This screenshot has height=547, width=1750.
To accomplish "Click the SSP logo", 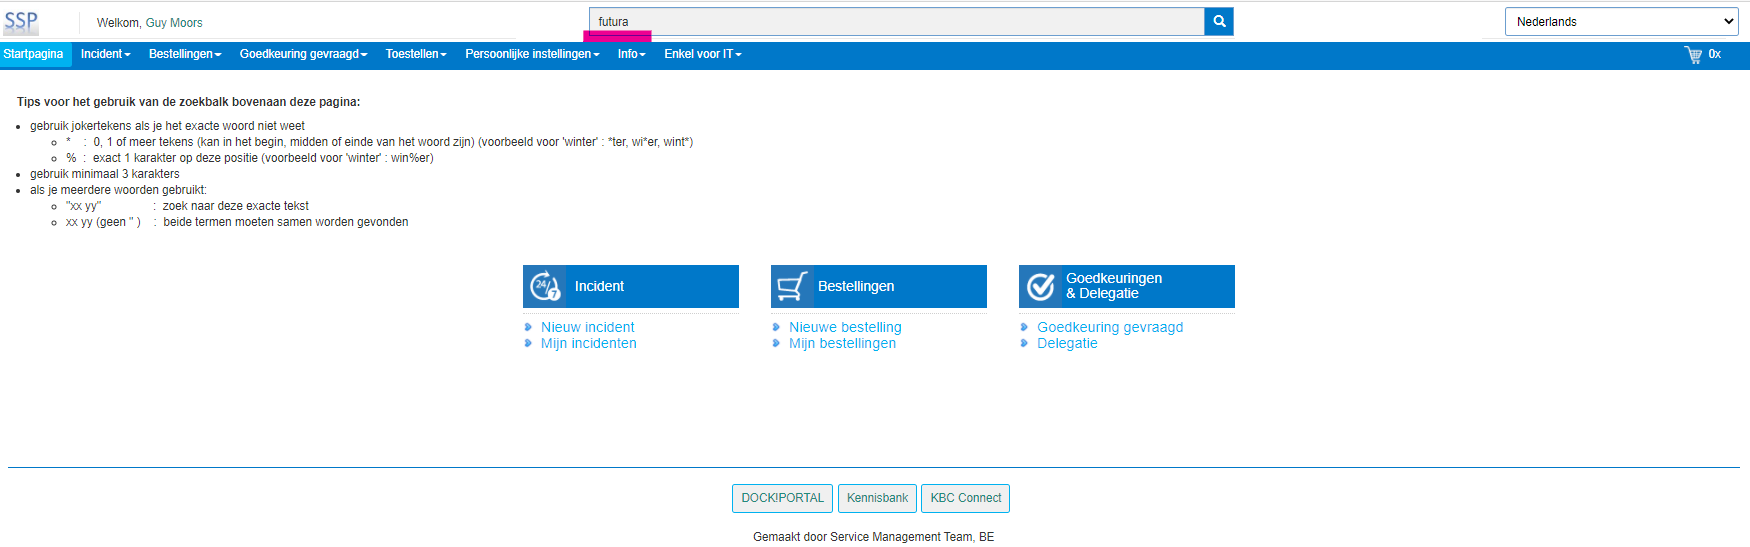I will click(x=21, y=22).
